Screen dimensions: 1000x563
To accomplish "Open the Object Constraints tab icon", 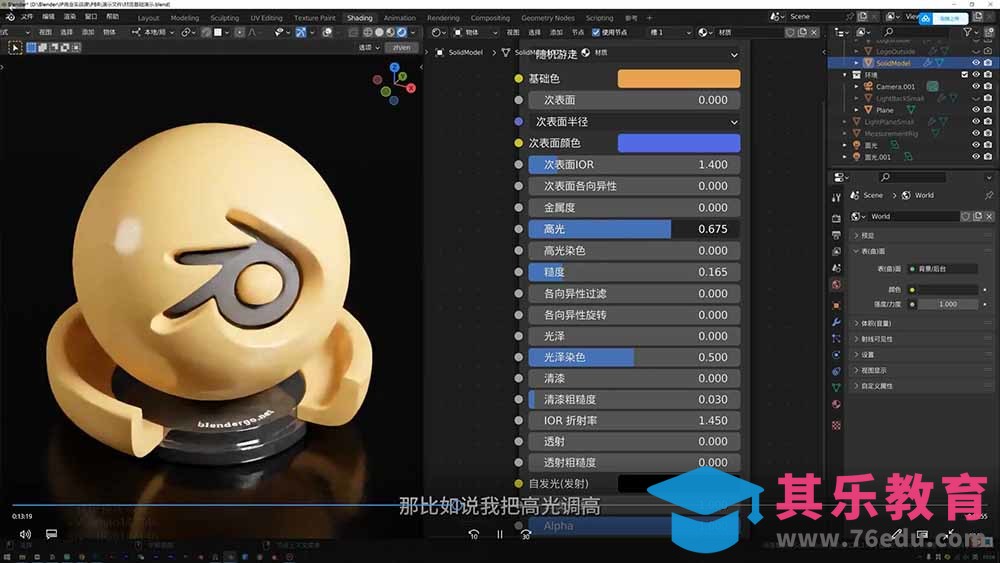I will pyautogui.click(x=836, y=371).
